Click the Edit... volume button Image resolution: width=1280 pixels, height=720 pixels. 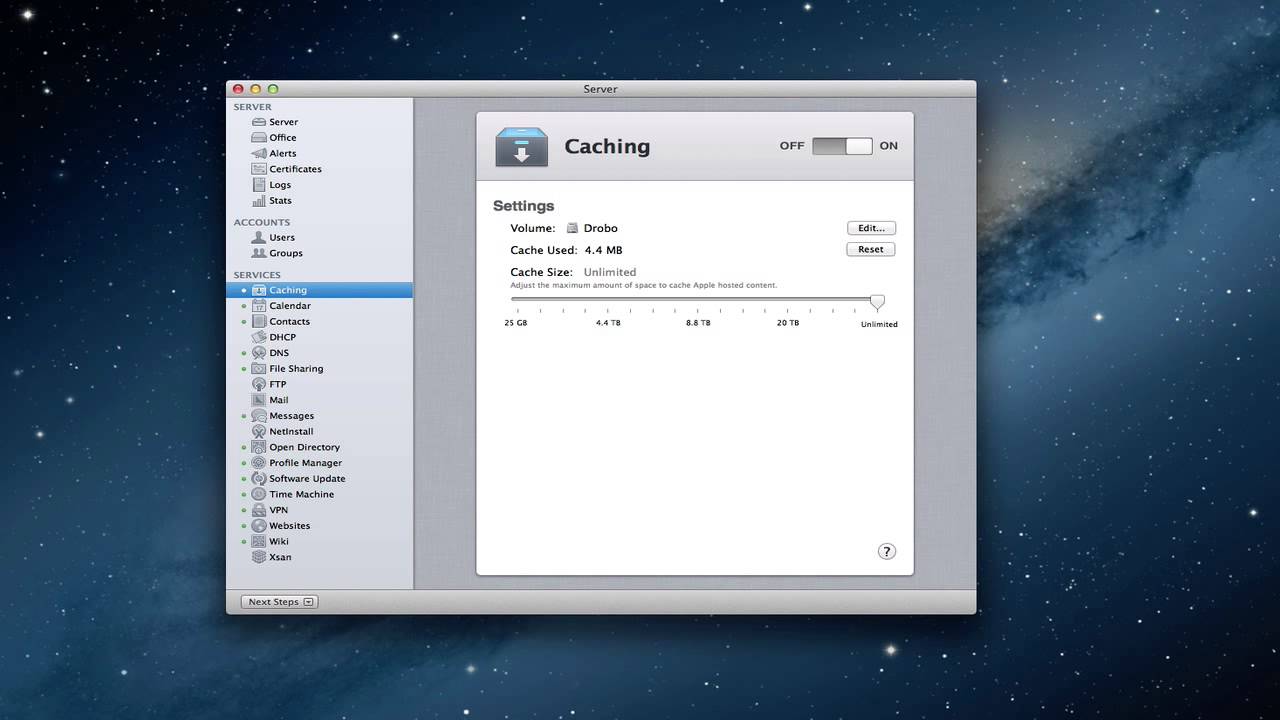point(871,228)
